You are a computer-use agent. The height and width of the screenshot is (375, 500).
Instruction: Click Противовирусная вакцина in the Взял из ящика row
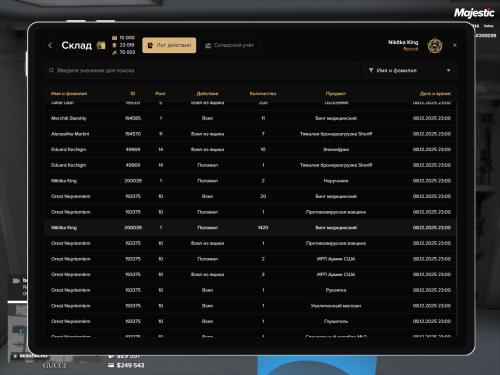pyautogui.click(x=336, y=243)
